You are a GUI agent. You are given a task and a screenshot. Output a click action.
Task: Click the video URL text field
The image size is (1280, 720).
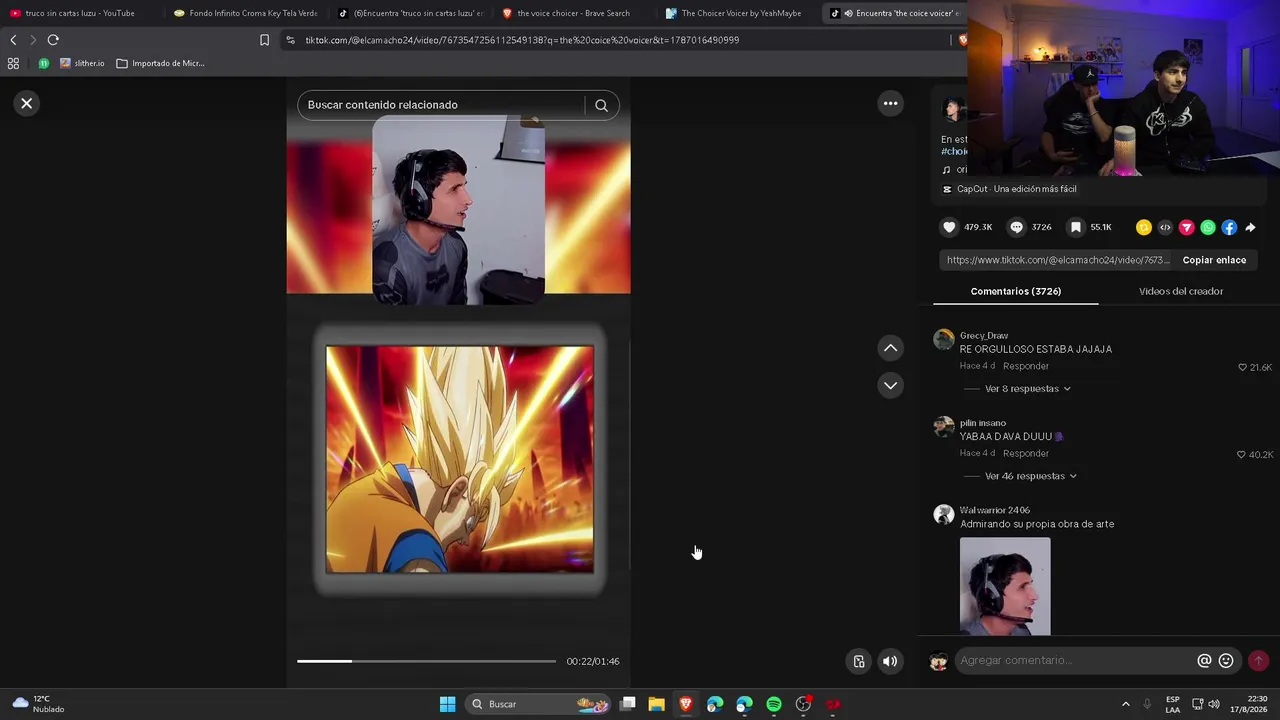click(x=1057, y=260)
